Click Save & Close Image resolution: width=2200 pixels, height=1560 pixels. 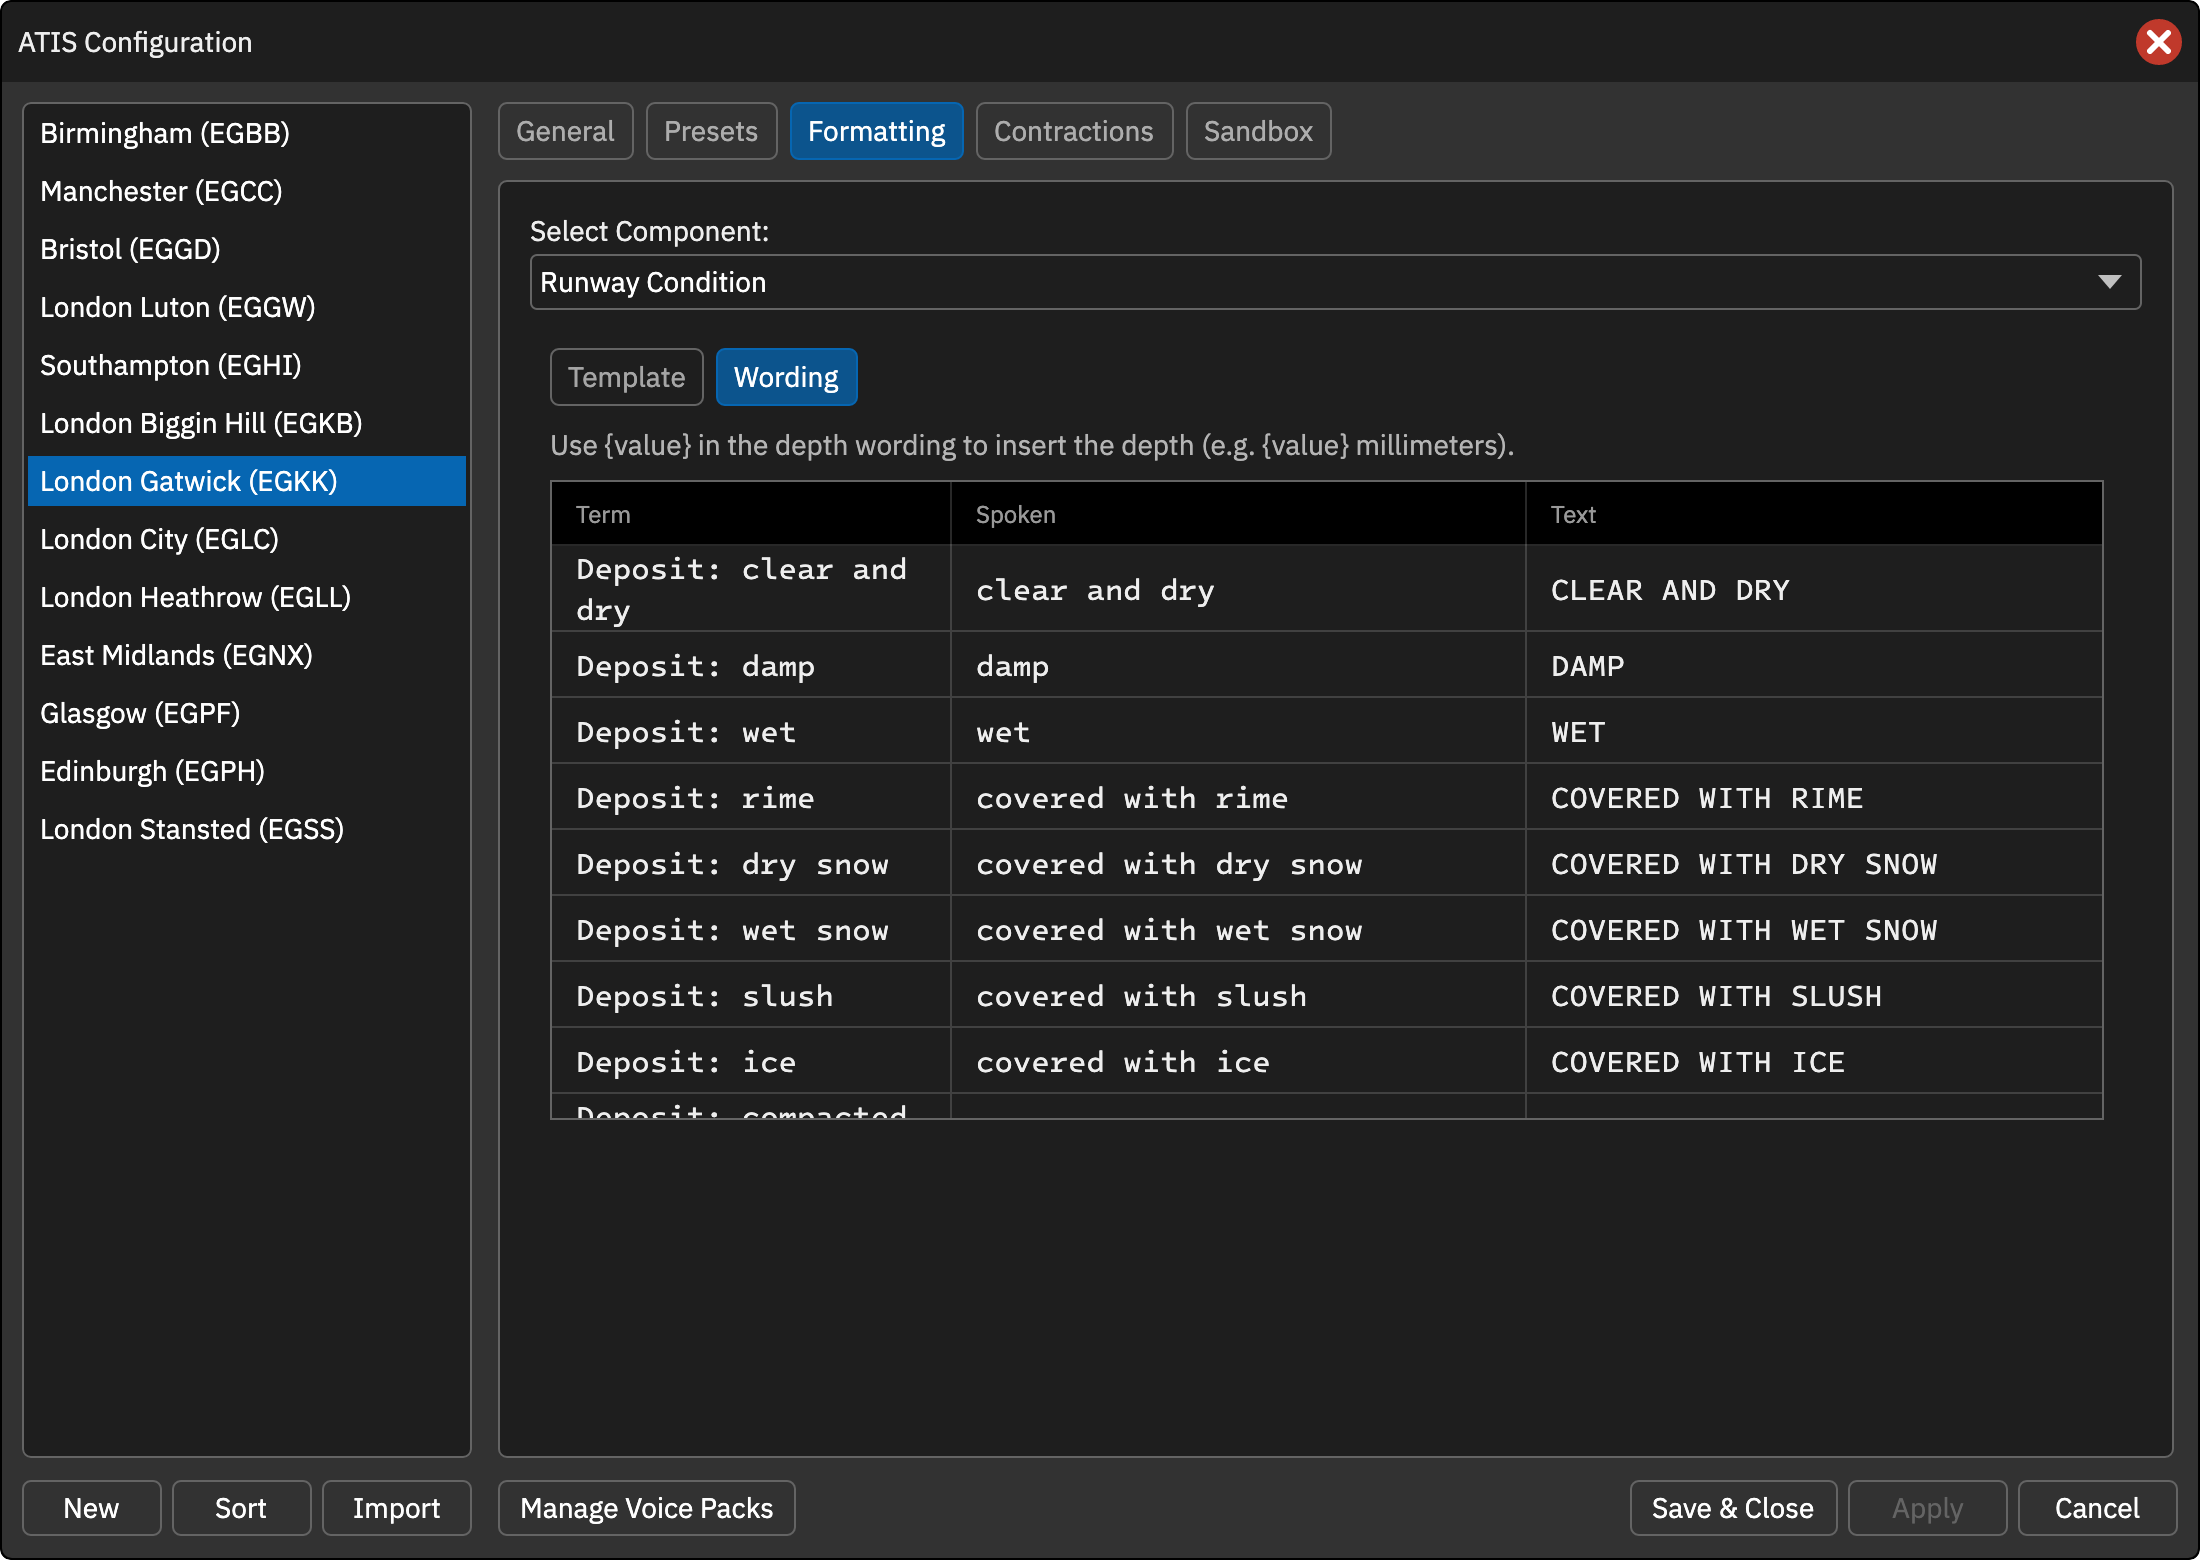[1733, 1508]
